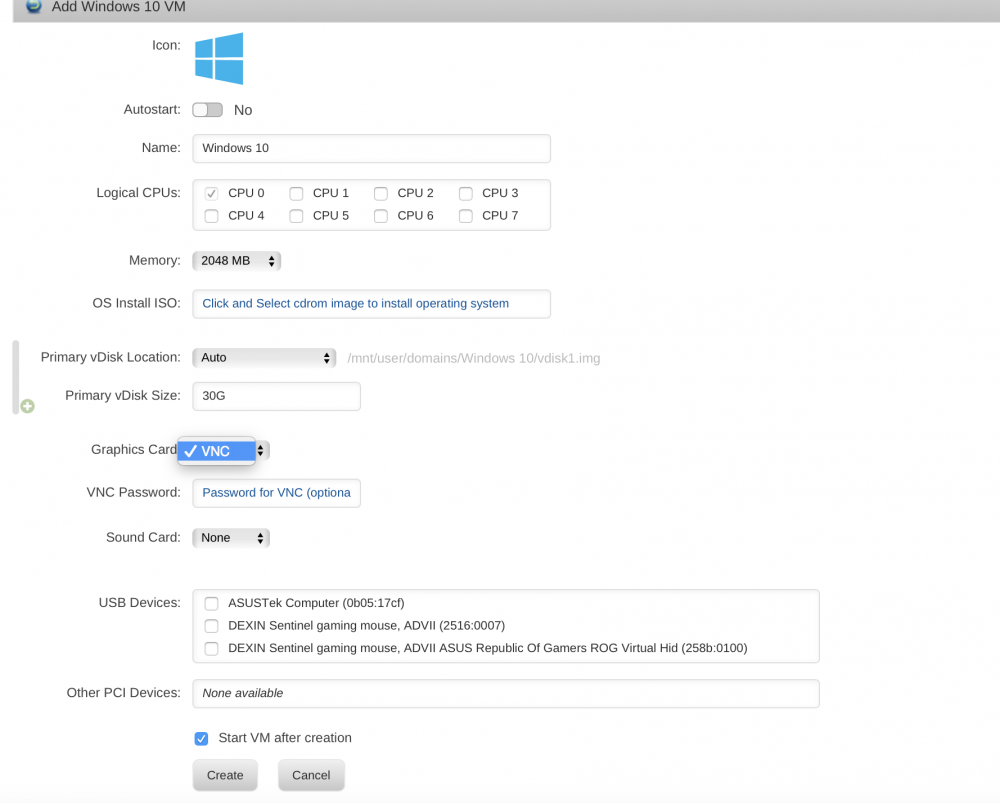The image size is (1000, 803).
Task: Select VNC in Graphics Card menu
Action: (217, 451)
